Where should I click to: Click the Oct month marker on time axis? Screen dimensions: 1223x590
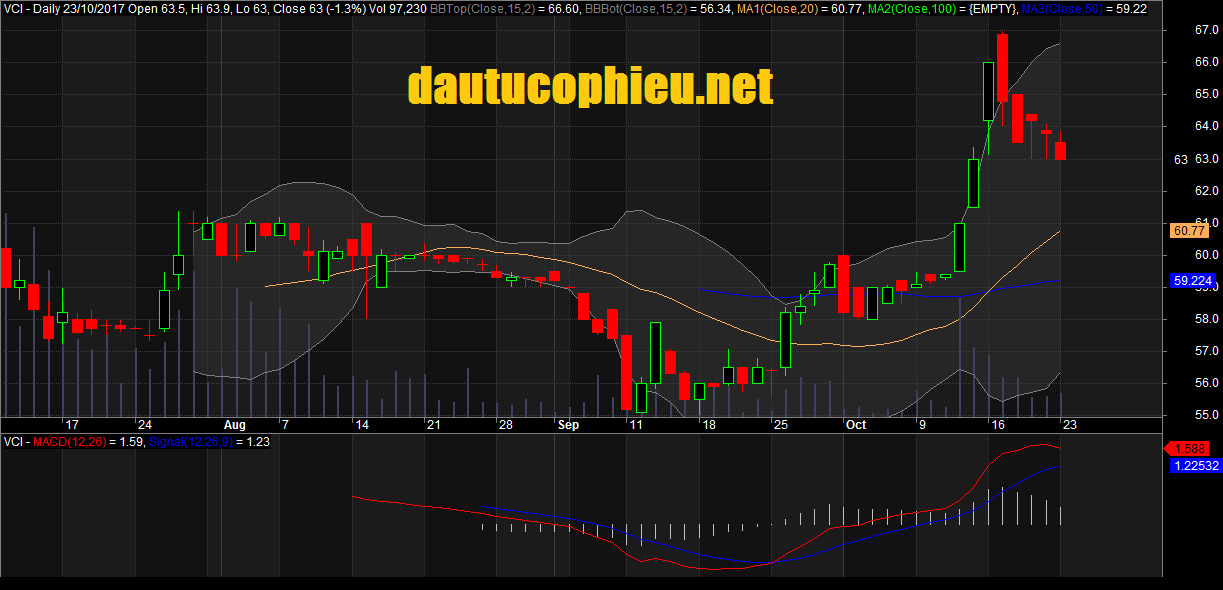point(856,425)
